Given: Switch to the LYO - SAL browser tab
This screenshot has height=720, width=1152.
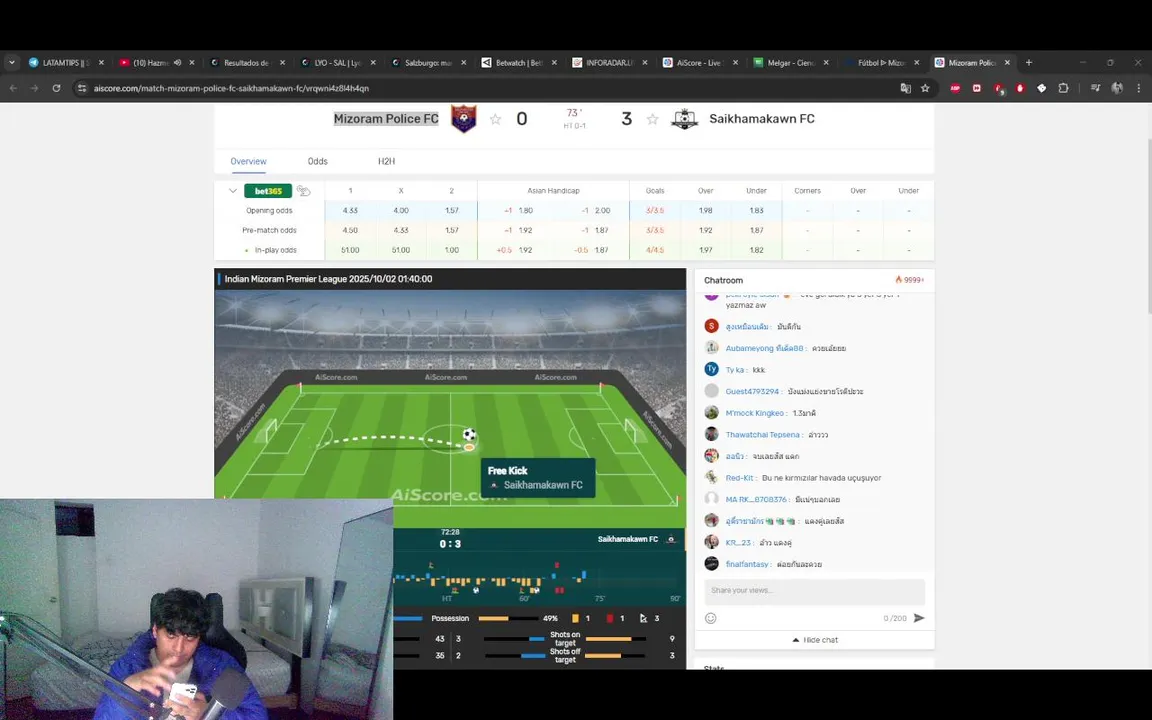Looking at the screenshot, I should tap(338, 62).
